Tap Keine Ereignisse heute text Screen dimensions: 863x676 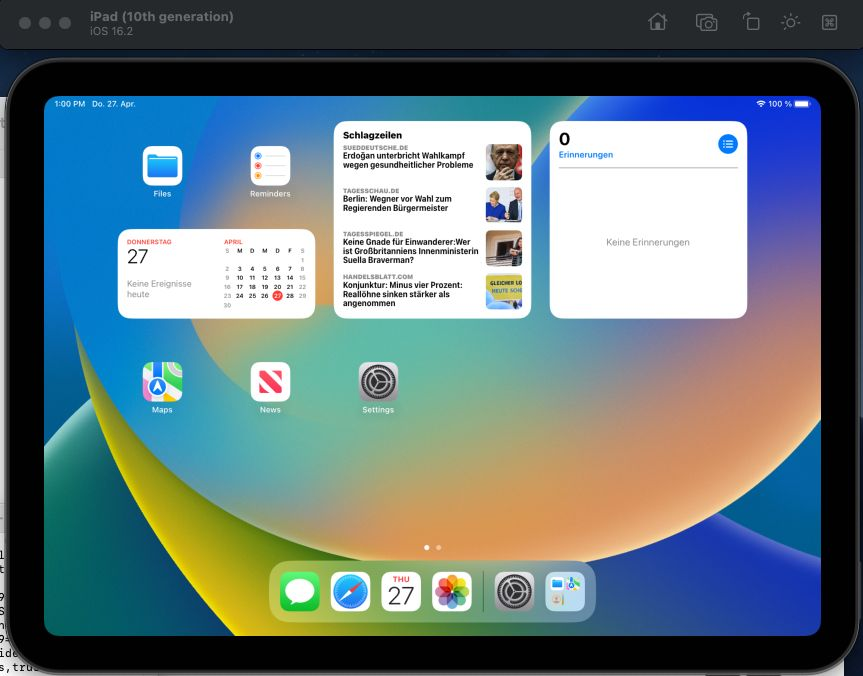(x=159, y=289)
